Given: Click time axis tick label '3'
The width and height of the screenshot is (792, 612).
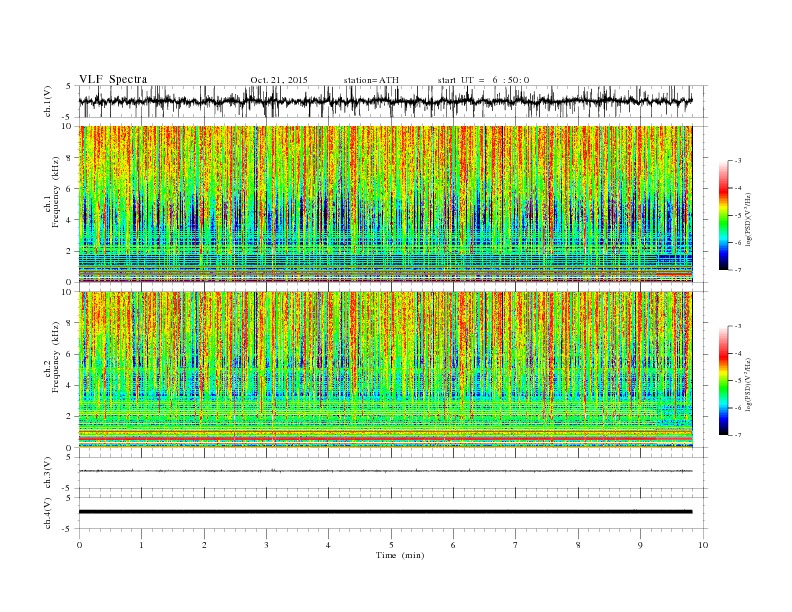Looking at the screenshot, I should click(x=266, y=545).
